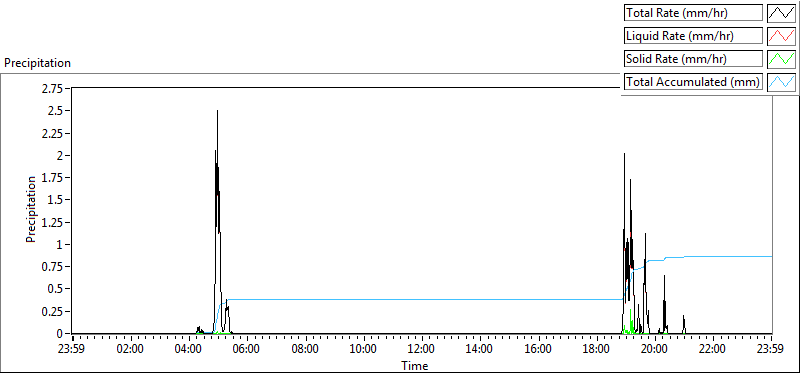The image size is (800, 373).
Task: Click the 0 minimum y-axis value
Action: tap(60, 333)
